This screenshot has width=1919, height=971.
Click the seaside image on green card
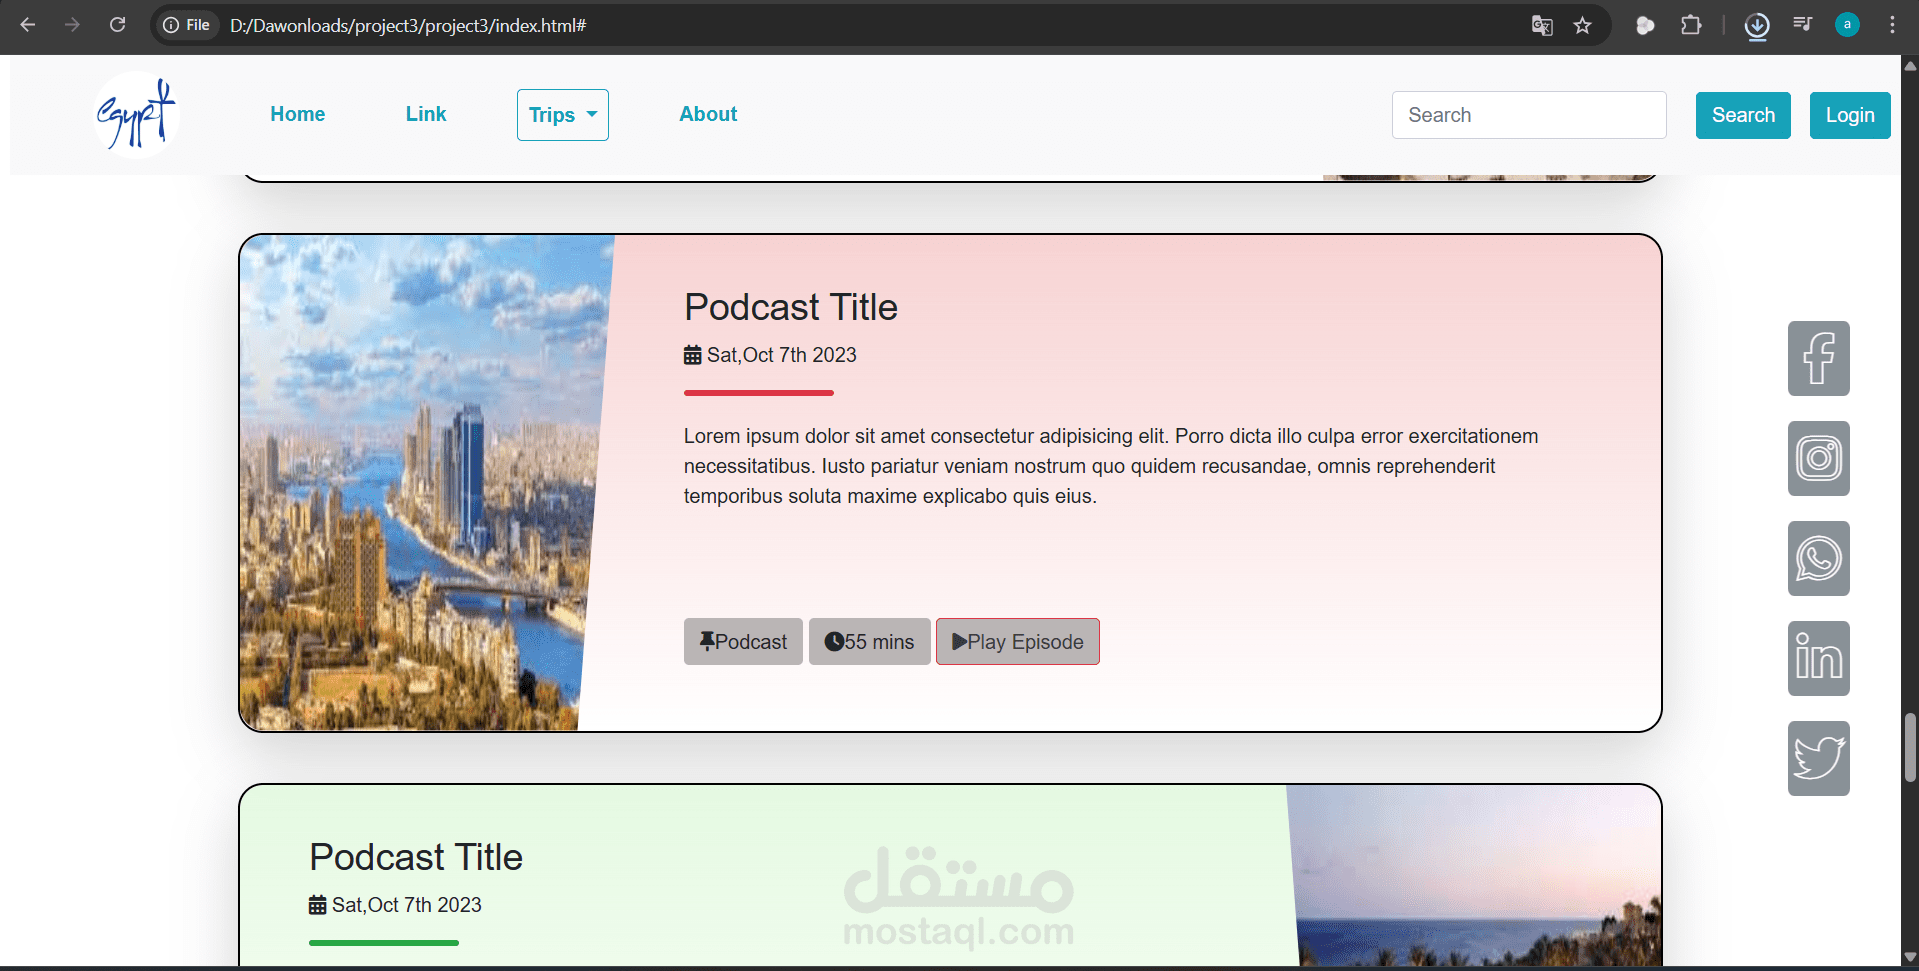click(1475, 875)
